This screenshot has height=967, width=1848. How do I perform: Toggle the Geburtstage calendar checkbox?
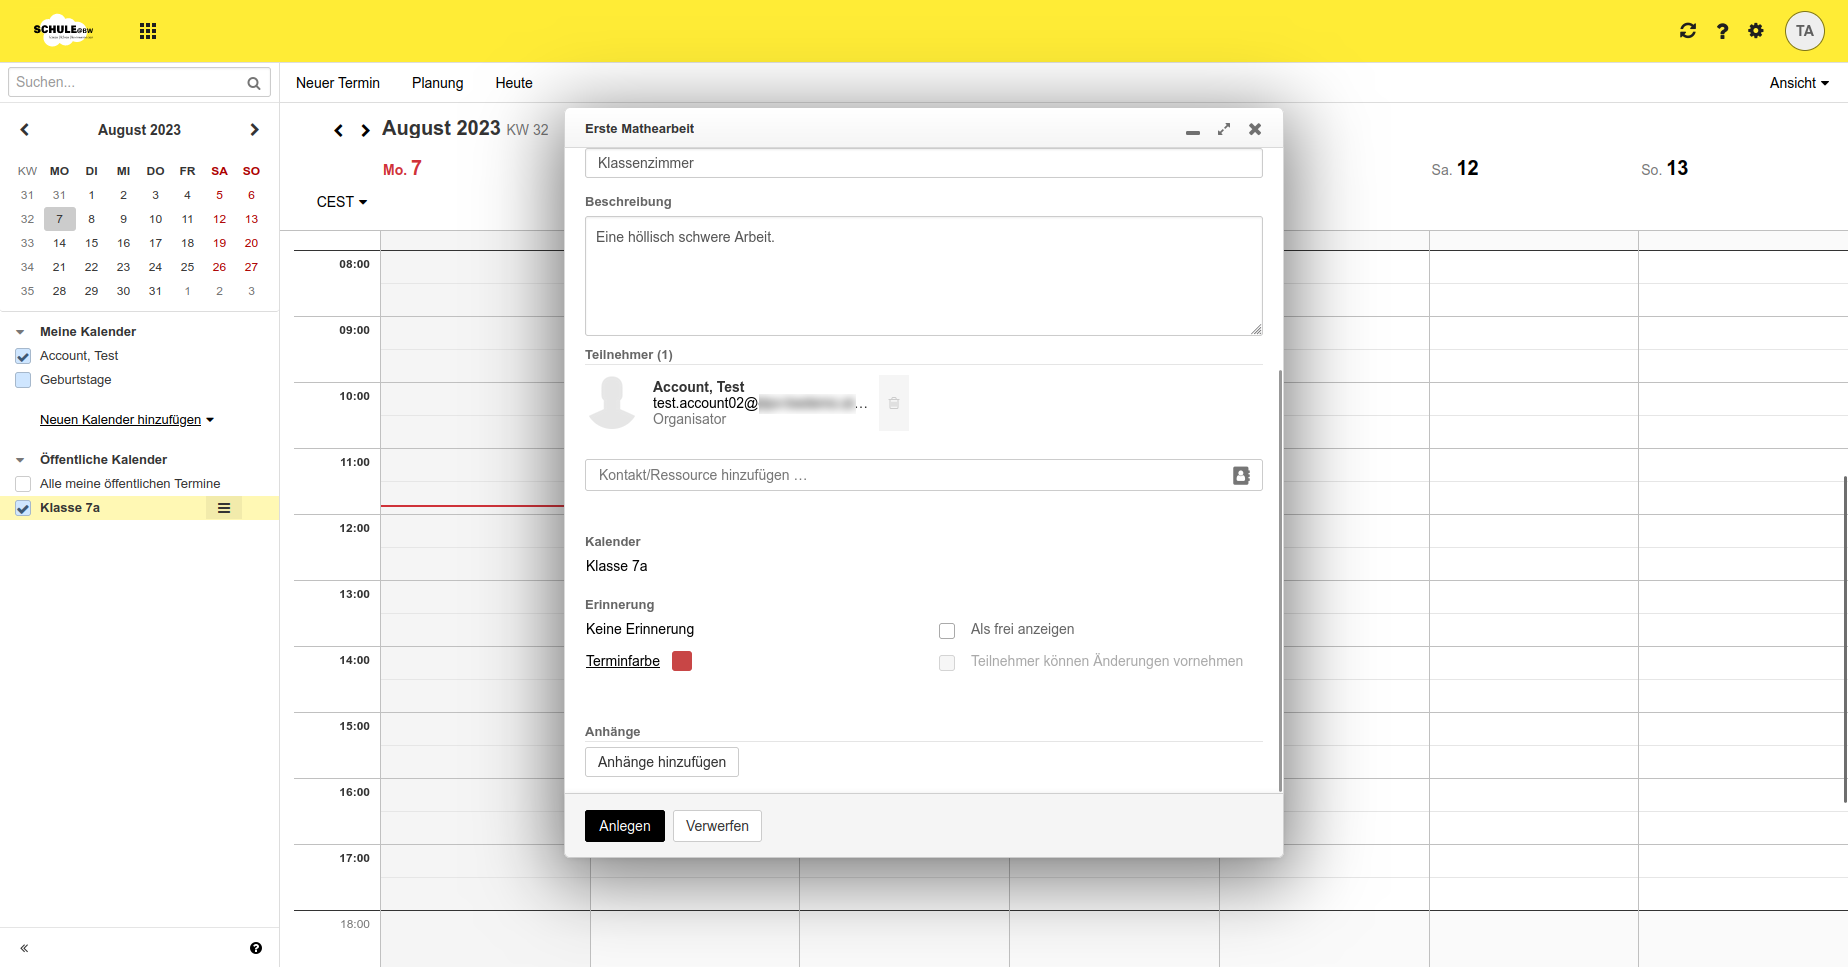click(x=23, y=380)
